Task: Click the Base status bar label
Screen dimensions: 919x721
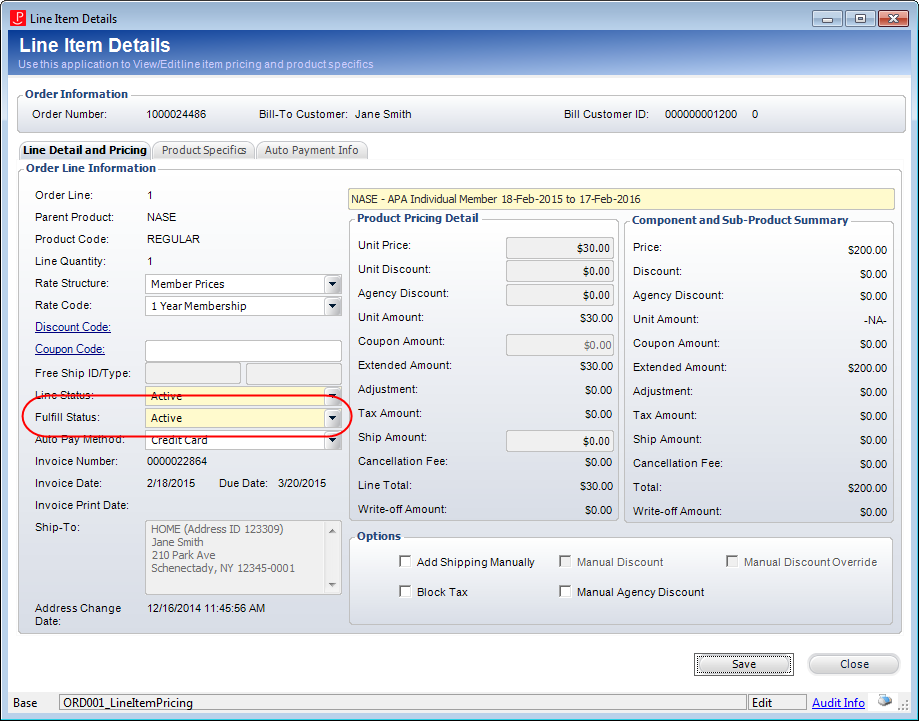Action: coord(25,703)
